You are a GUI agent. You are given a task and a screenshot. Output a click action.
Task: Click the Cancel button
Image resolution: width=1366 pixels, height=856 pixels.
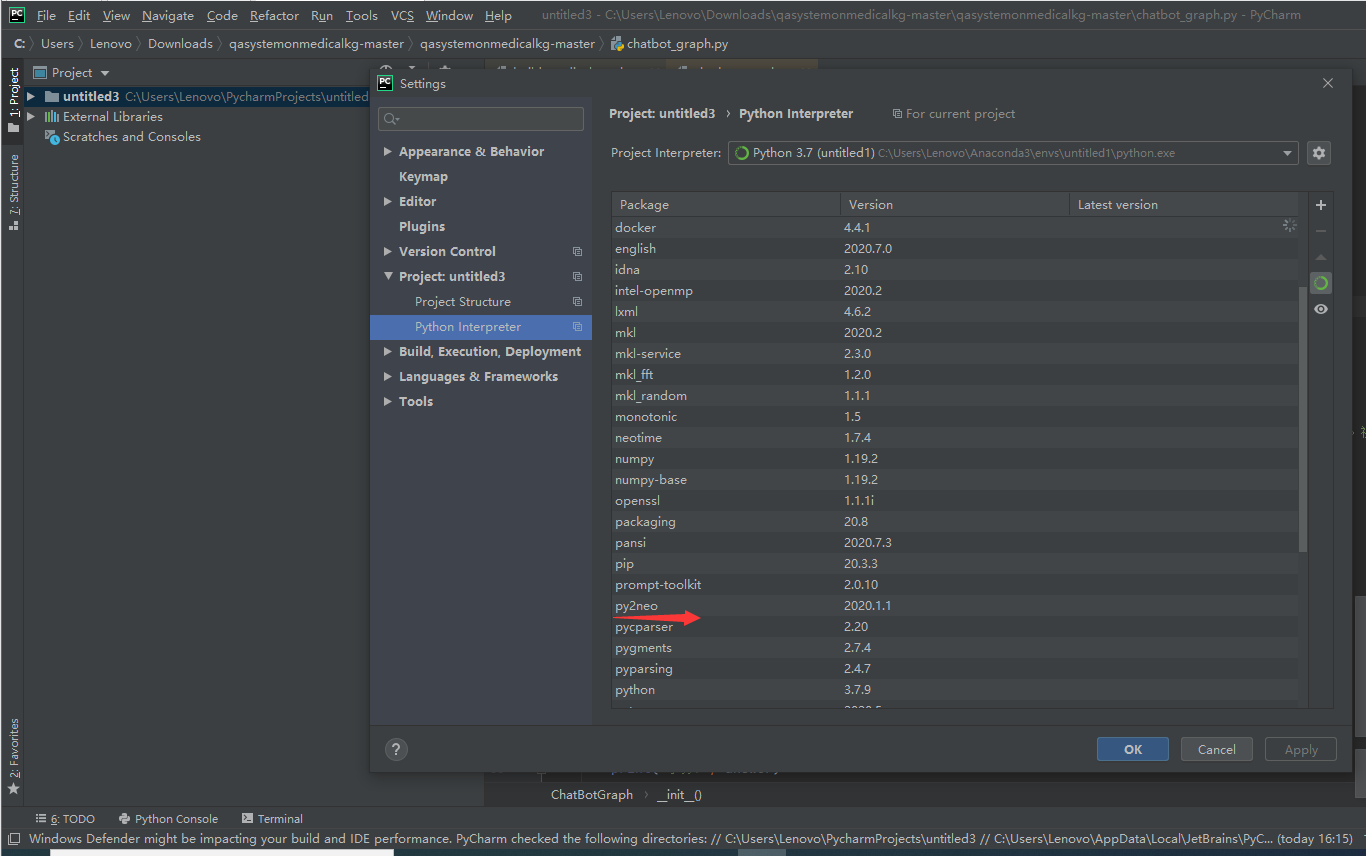pyautogui.click(x=1217, y=750)
